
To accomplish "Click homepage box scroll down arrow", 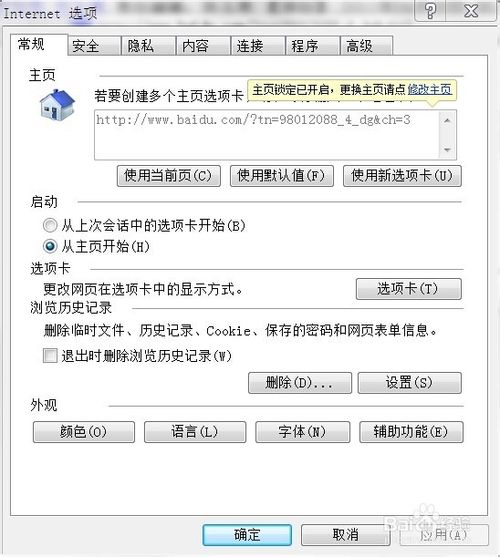I will pos(447,150).
